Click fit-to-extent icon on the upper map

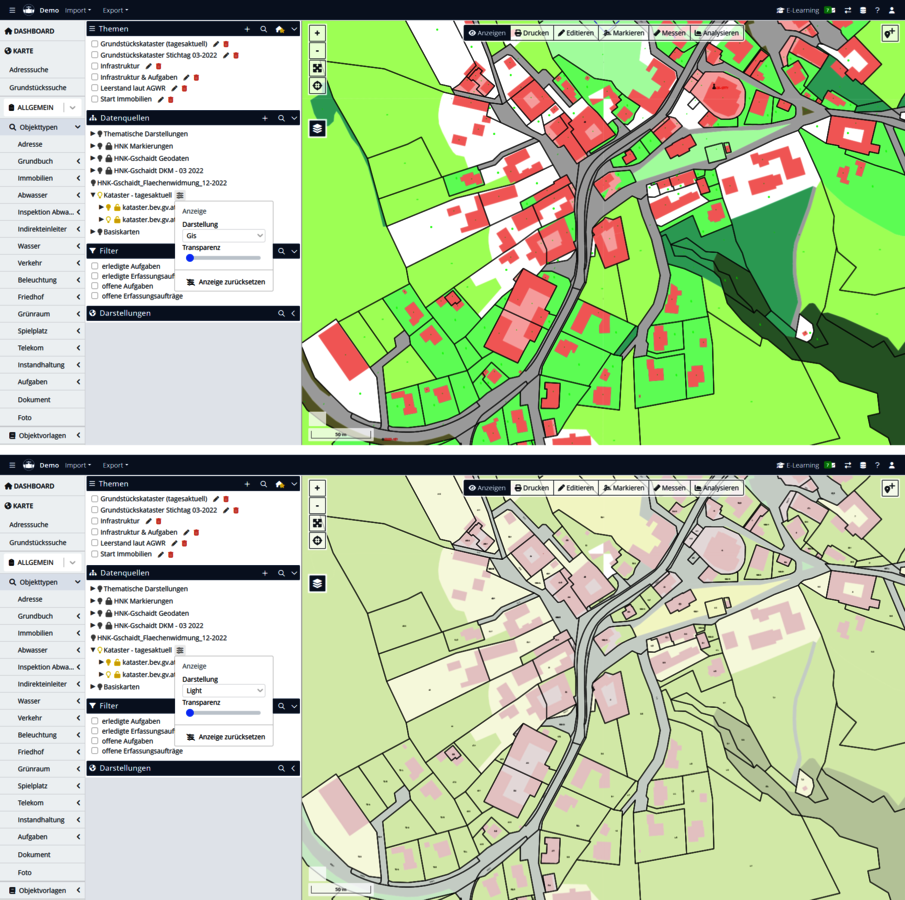coord(317,68)
